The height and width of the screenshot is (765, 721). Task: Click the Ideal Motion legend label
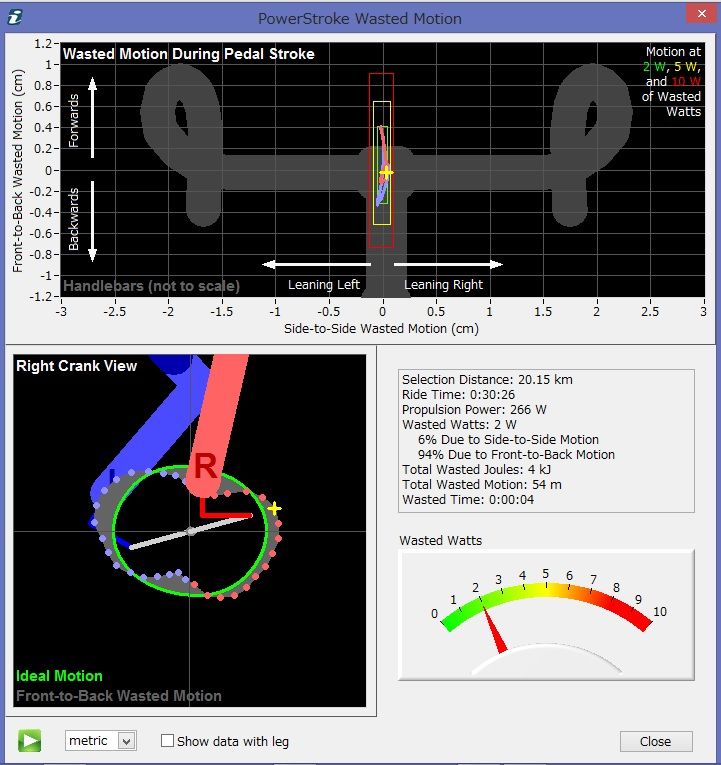(59, 676)
